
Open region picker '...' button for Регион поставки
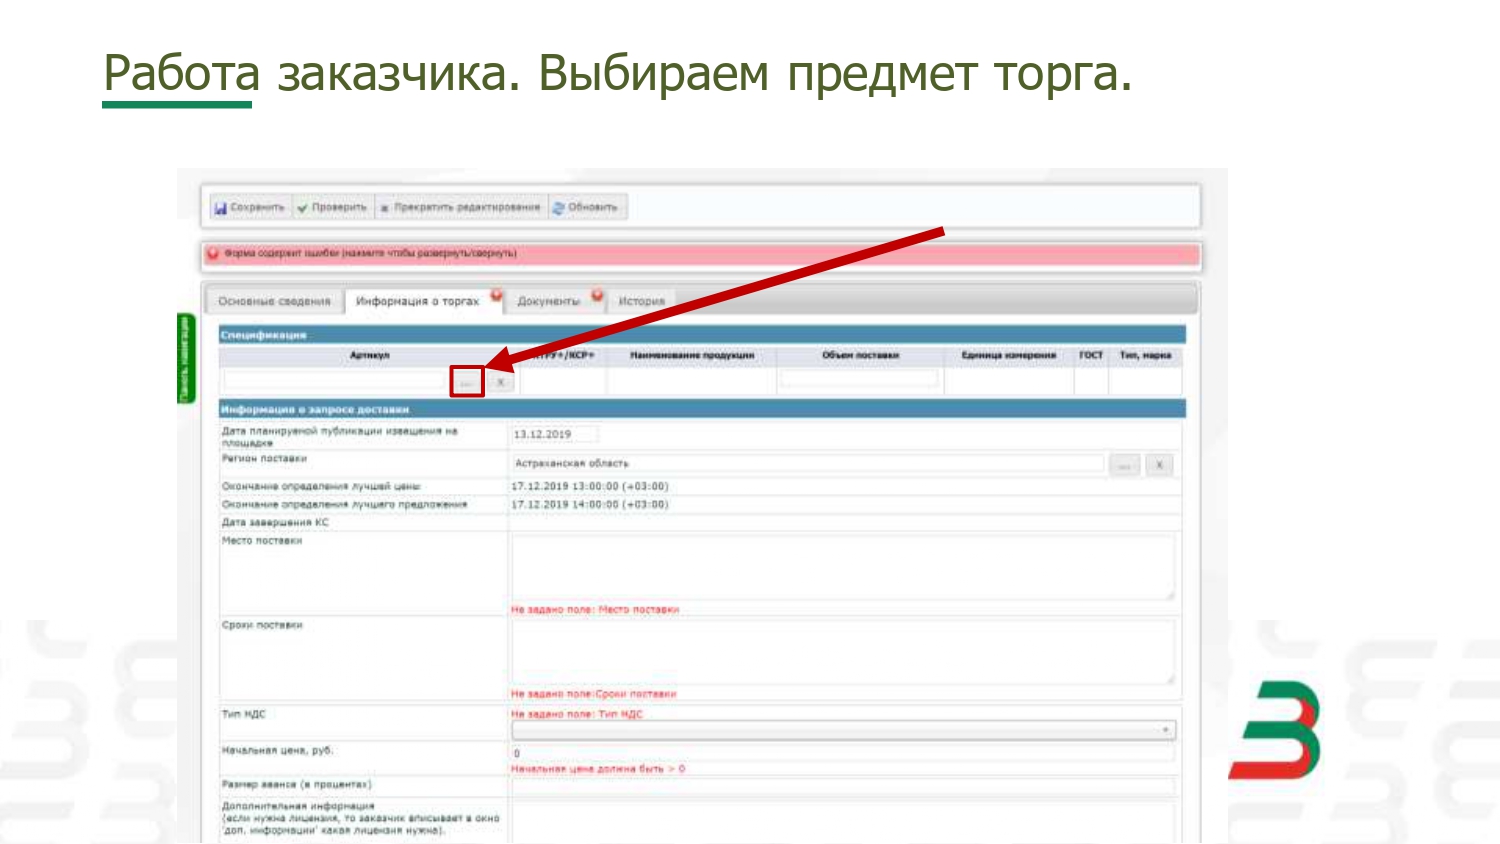click(1125, 465)
